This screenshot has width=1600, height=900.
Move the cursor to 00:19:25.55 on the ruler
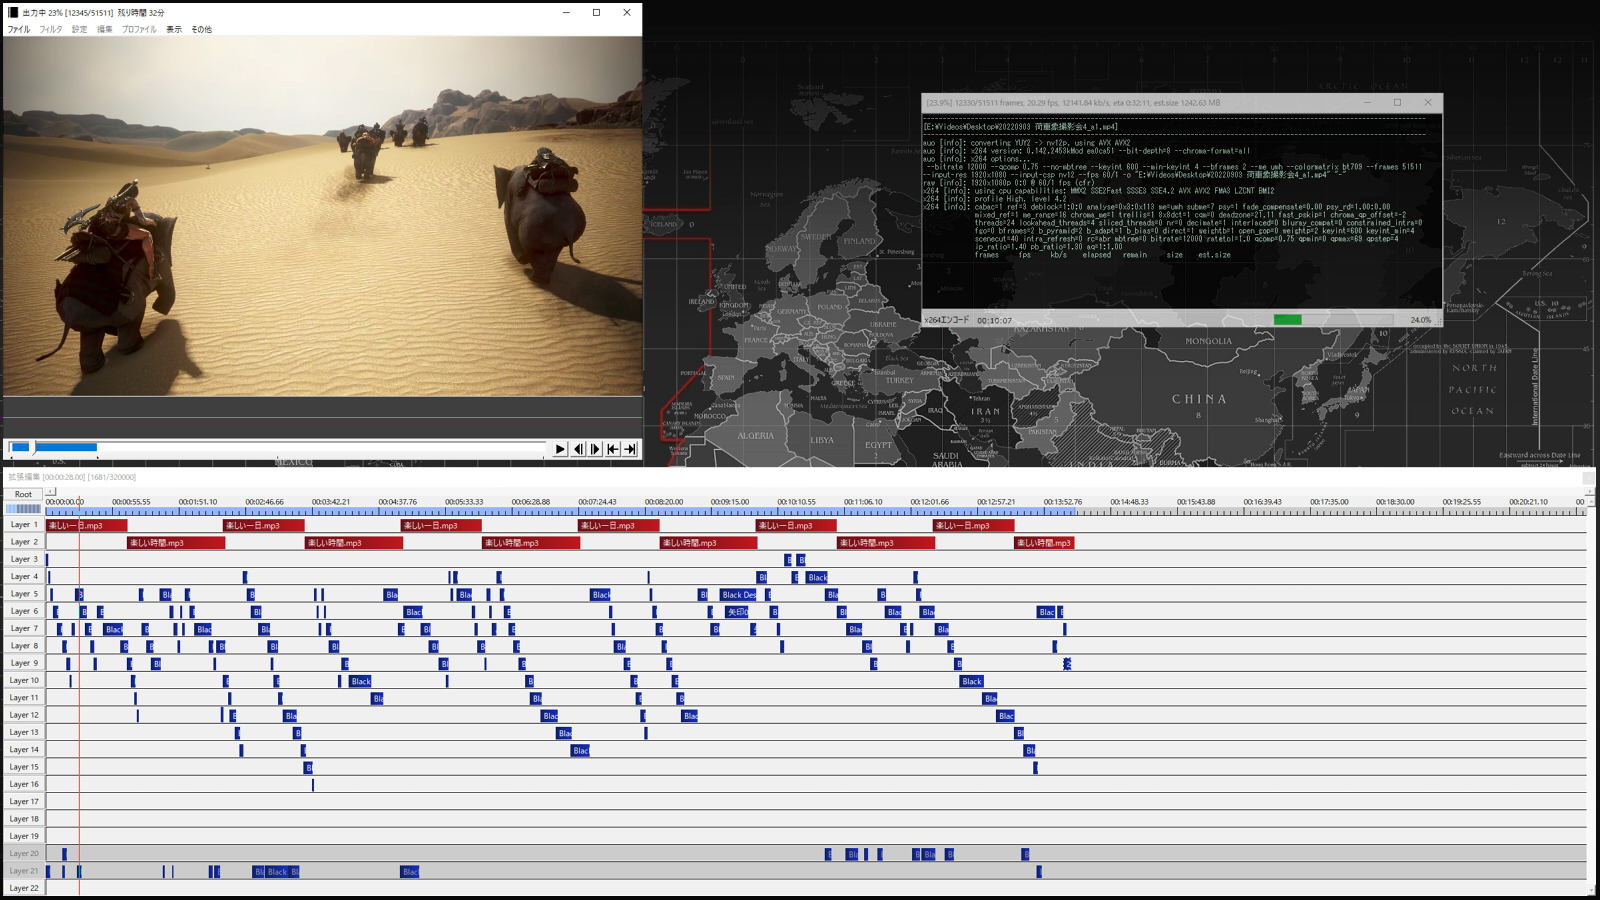(x=1461, y=502)
